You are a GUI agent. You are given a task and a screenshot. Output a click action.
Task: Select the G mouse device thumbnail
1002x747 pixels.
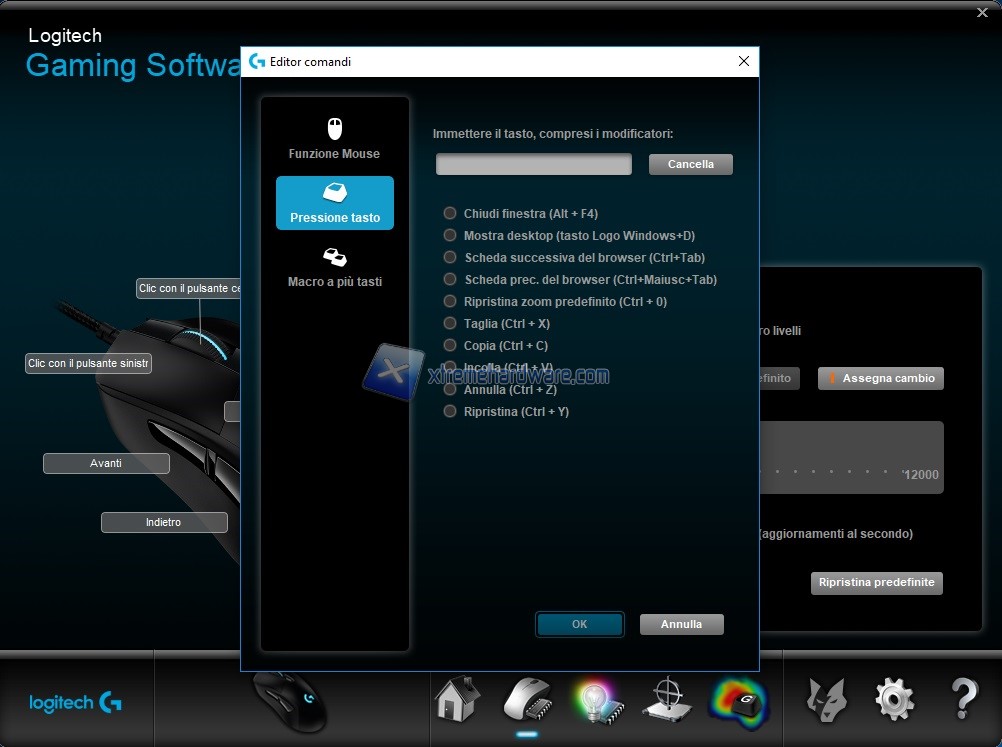coord(289,701)
